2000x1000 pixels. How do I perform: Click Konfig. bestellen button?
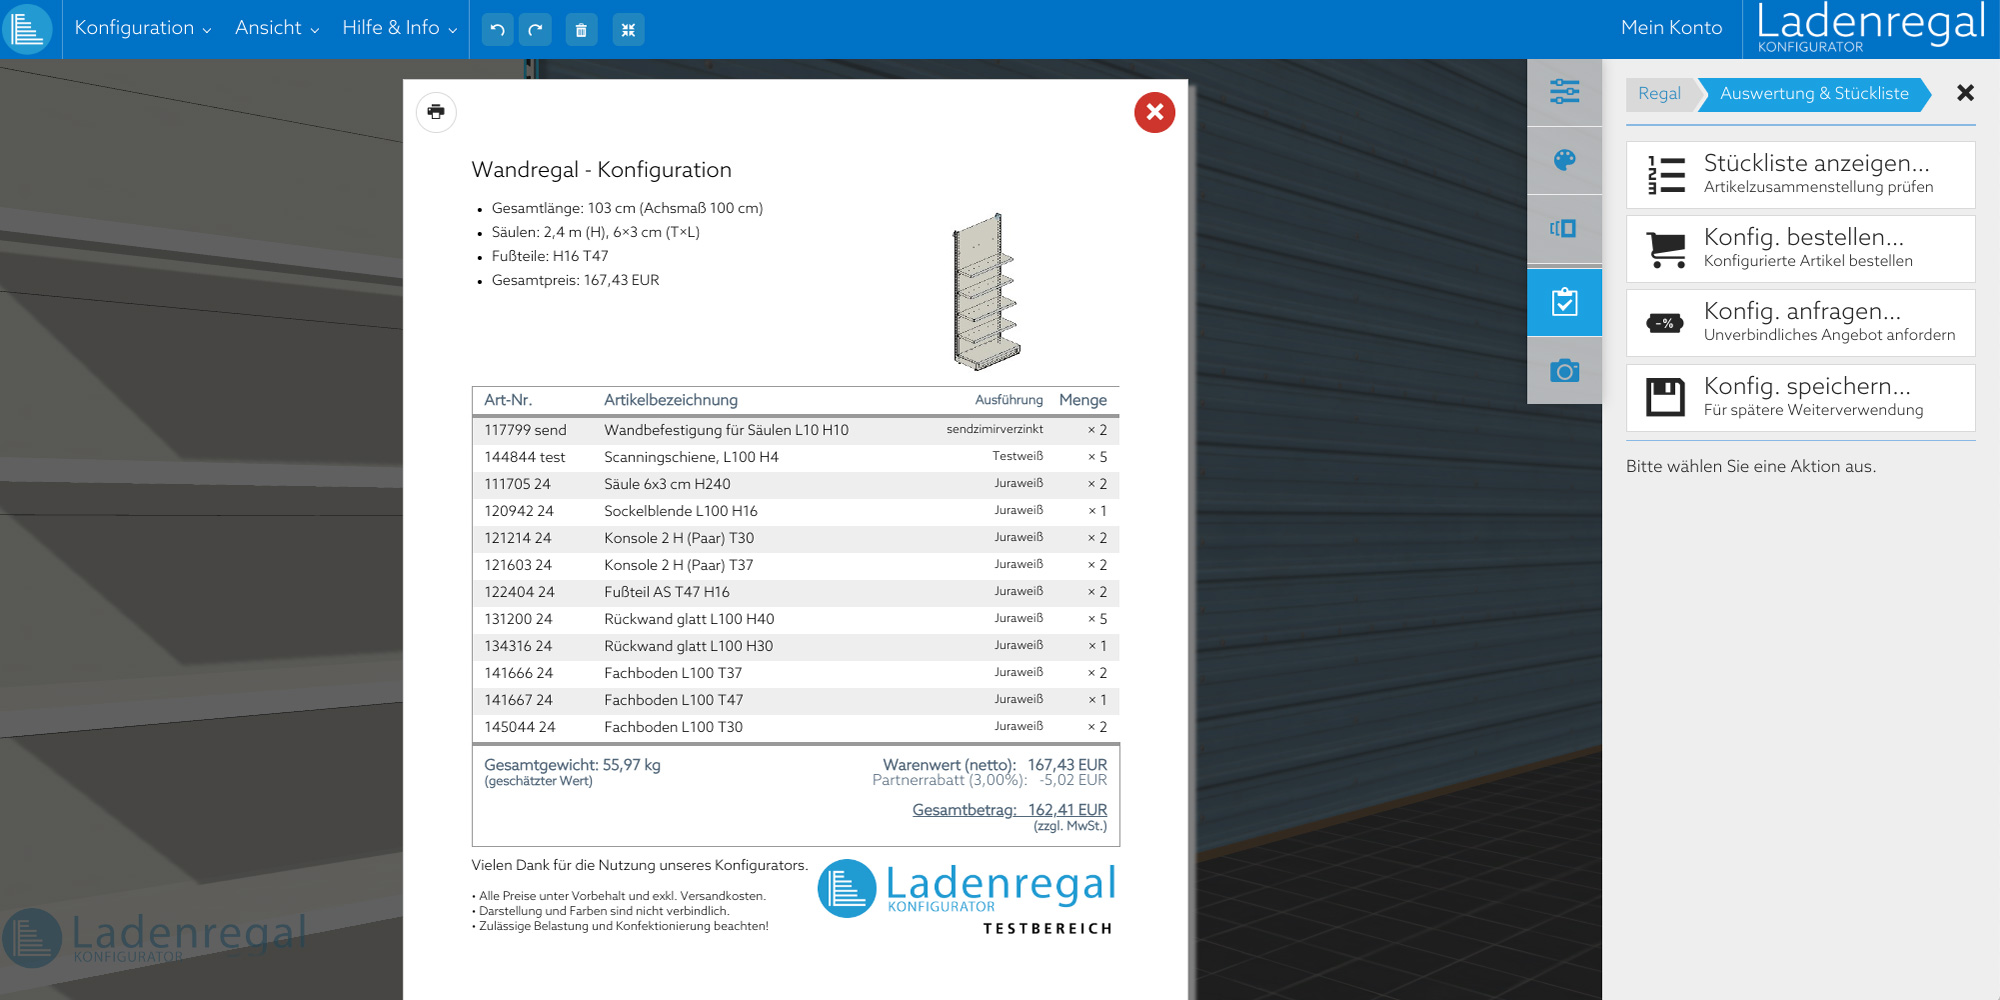pos(1800,249)
